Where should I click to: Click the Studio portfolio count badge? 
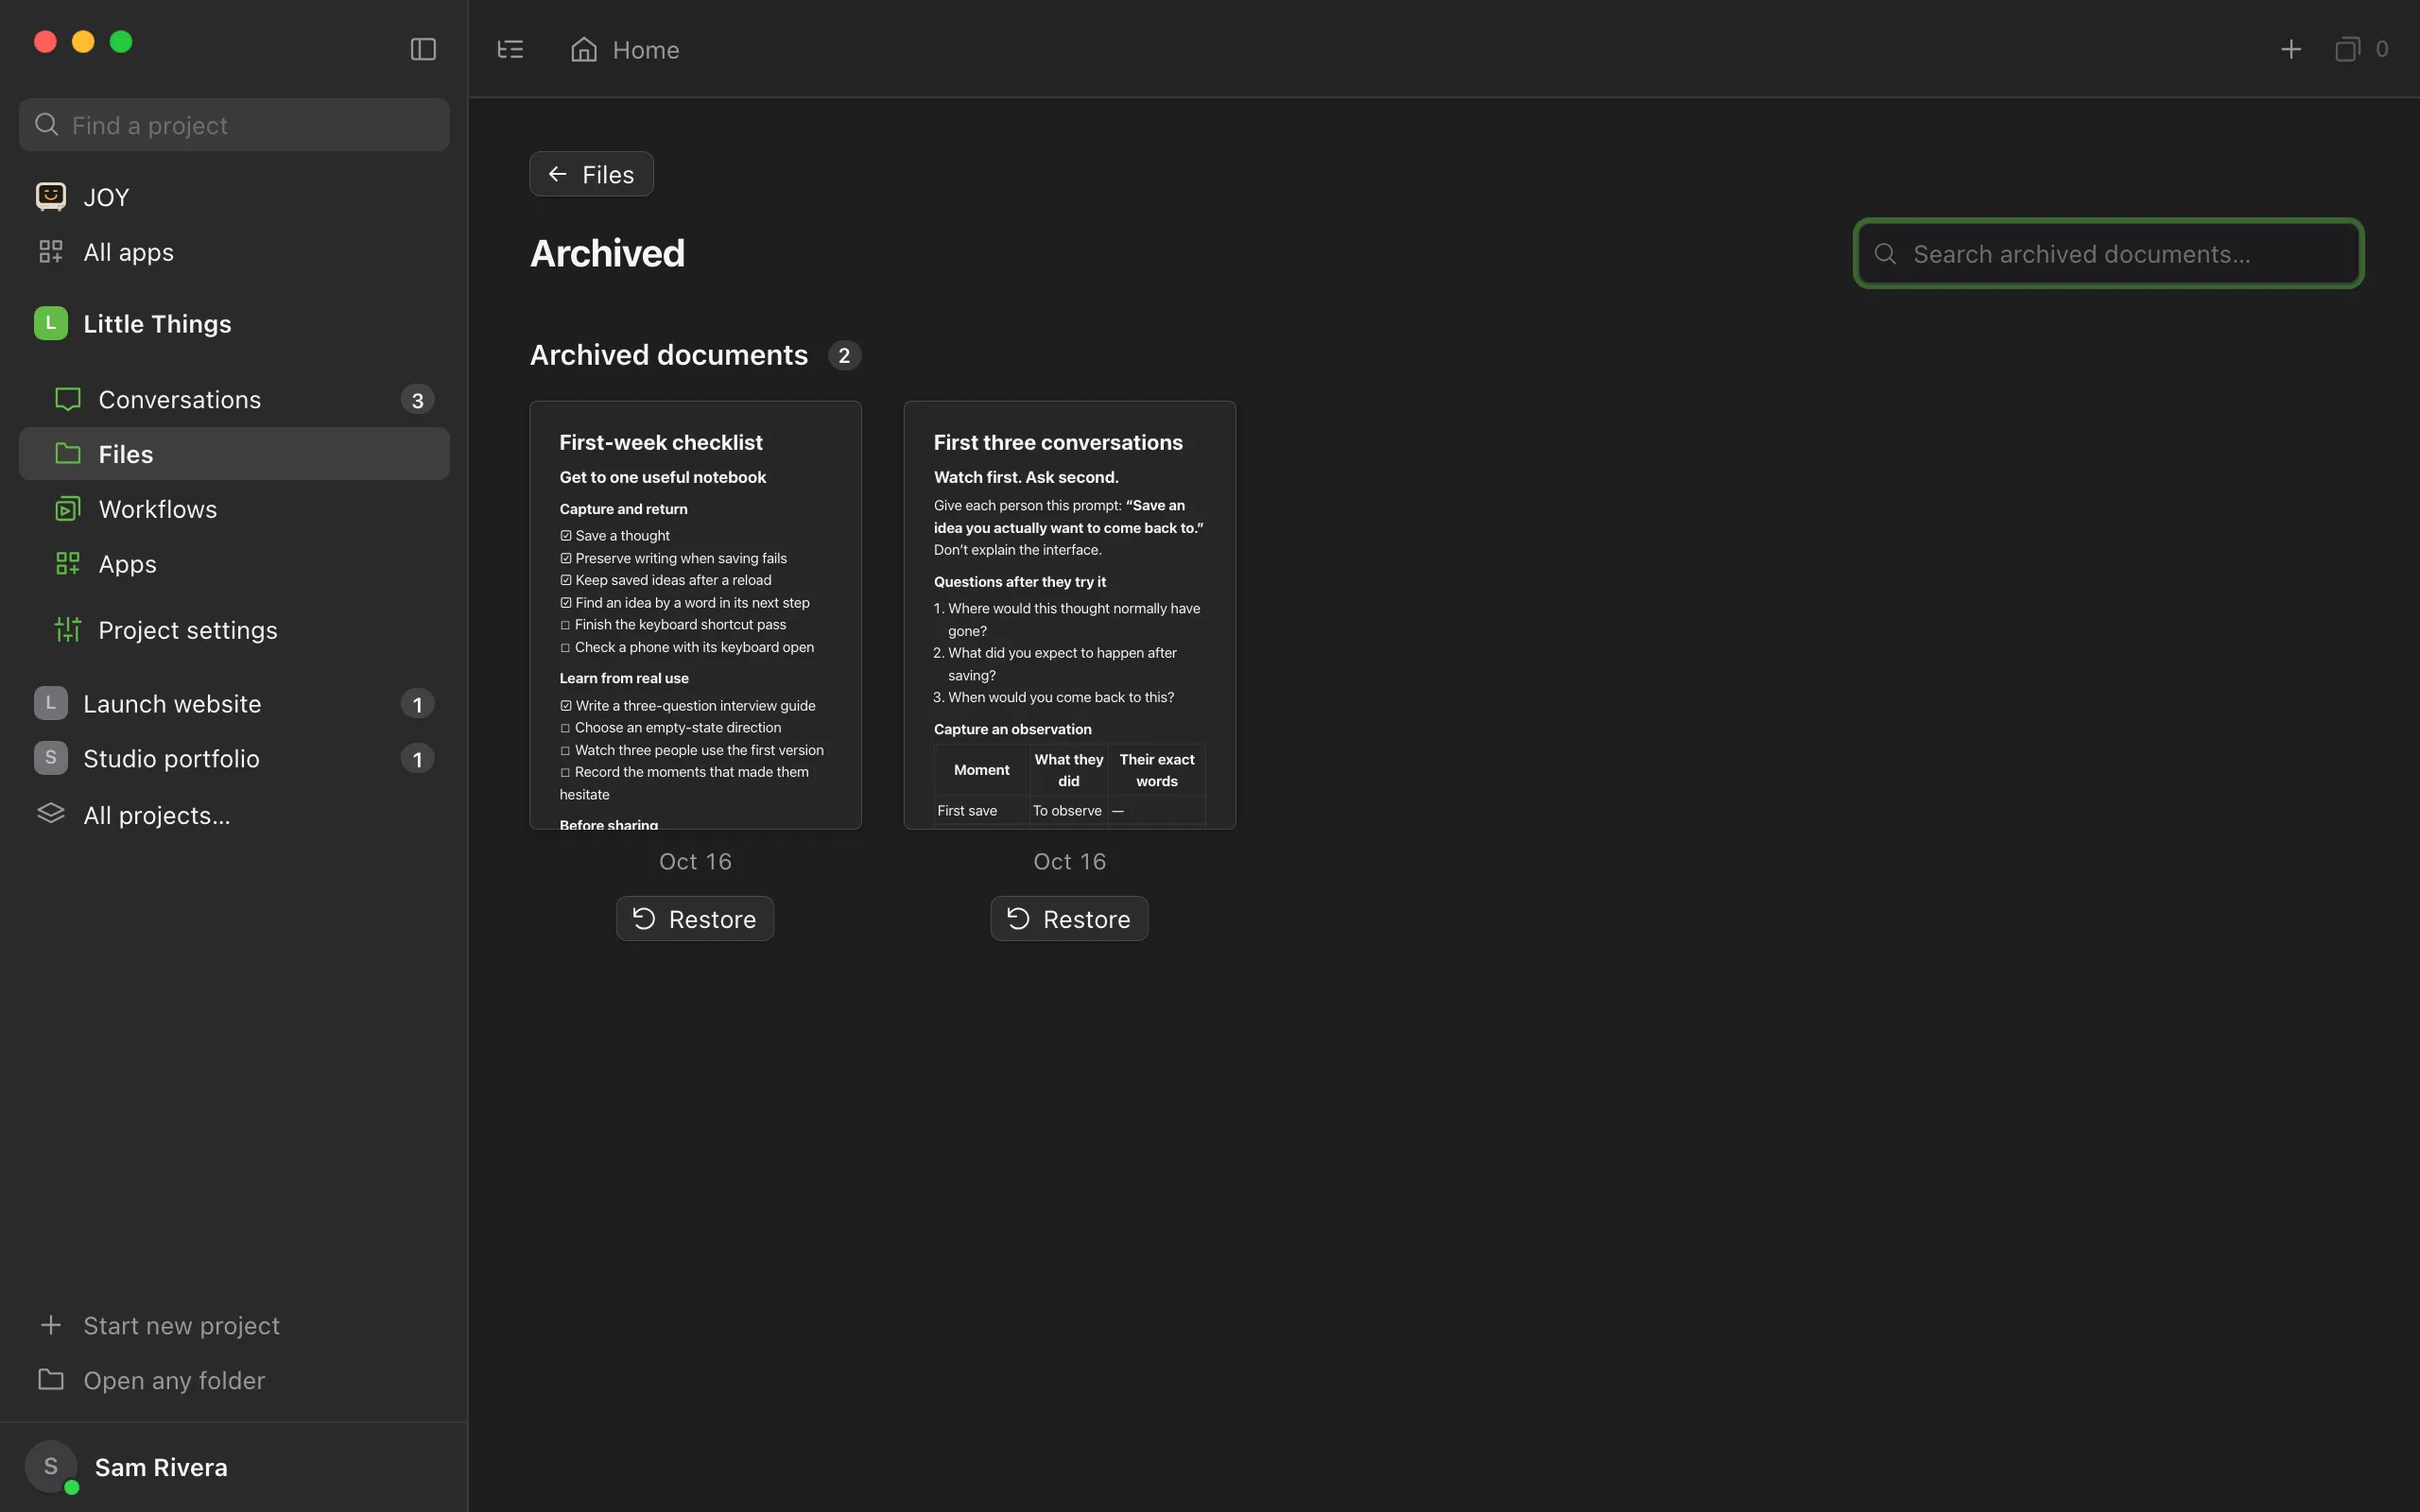click(417, 759)
